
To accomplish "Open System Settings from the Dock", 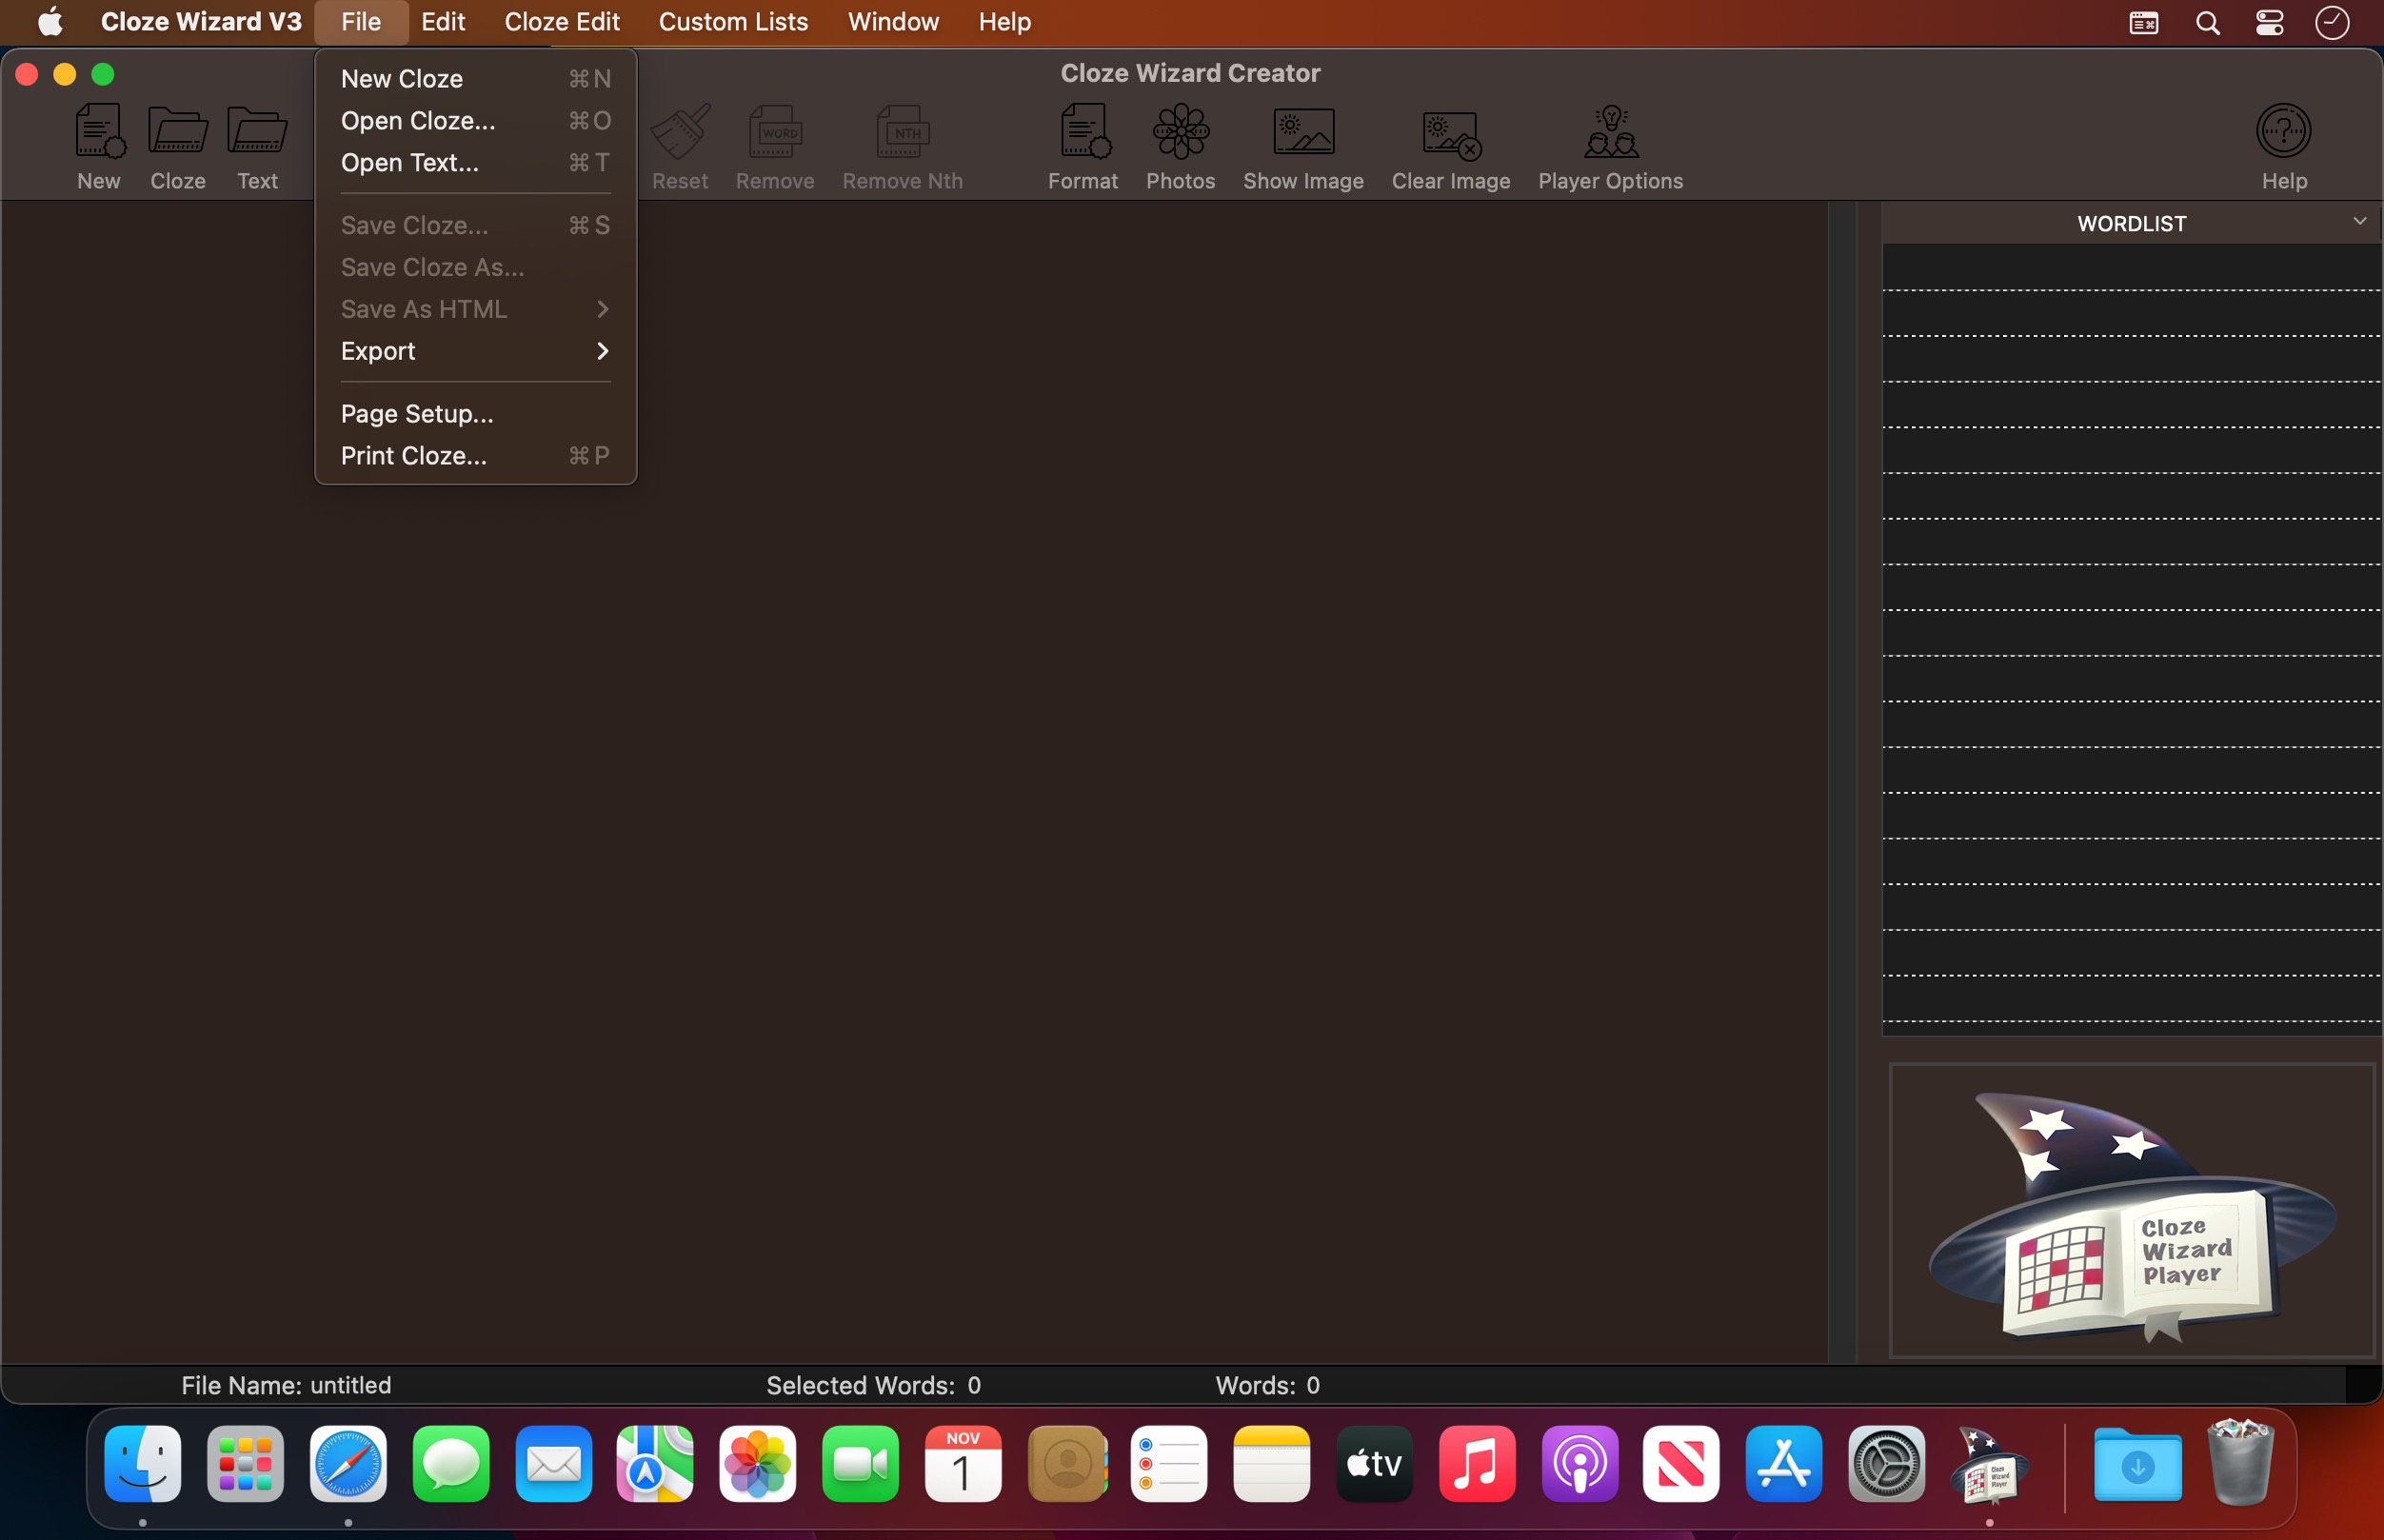I will 1885,1464.
